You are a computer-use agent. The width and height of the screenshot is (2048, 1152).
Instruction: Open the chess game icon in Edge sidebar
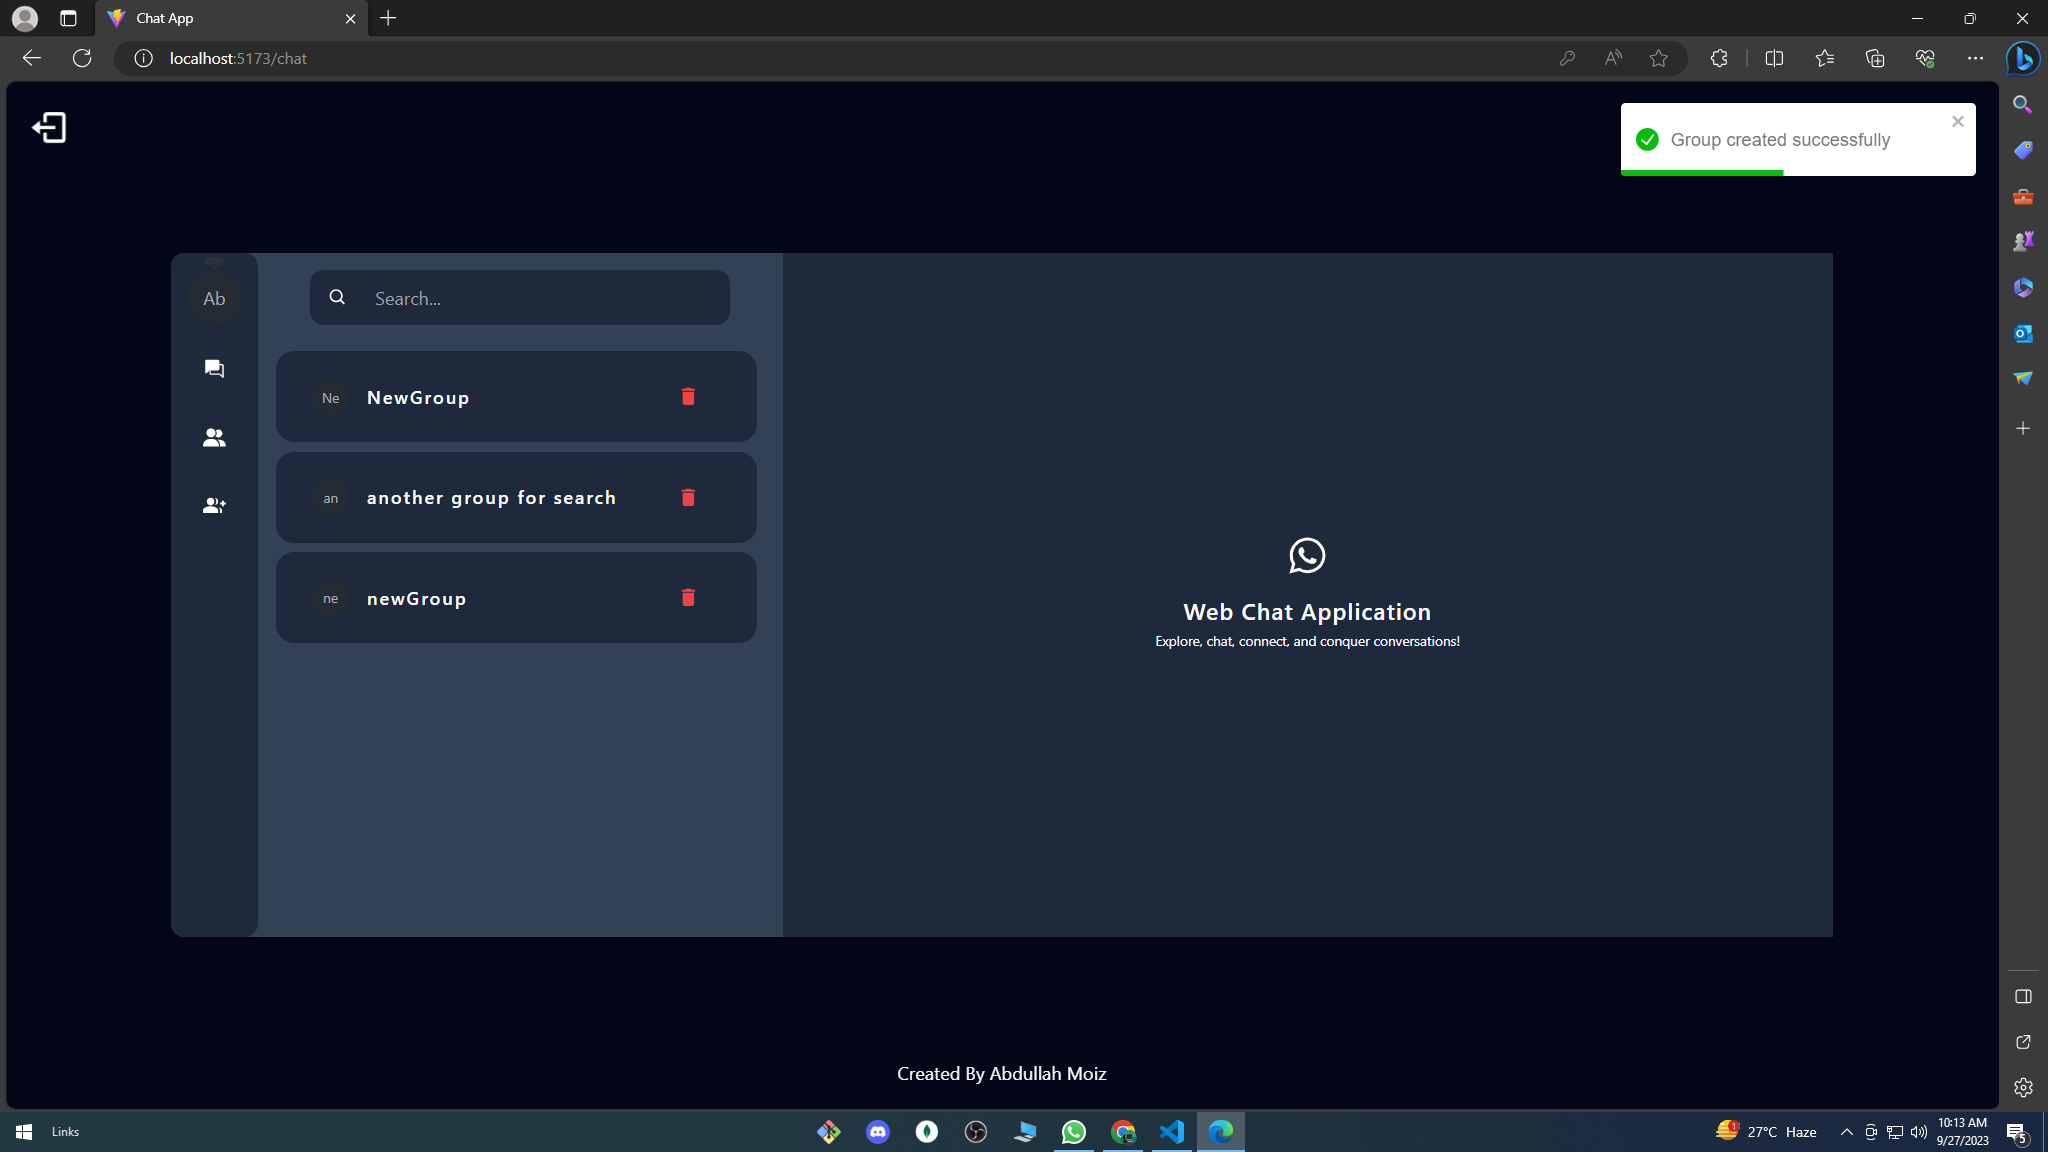point(2023,240)
